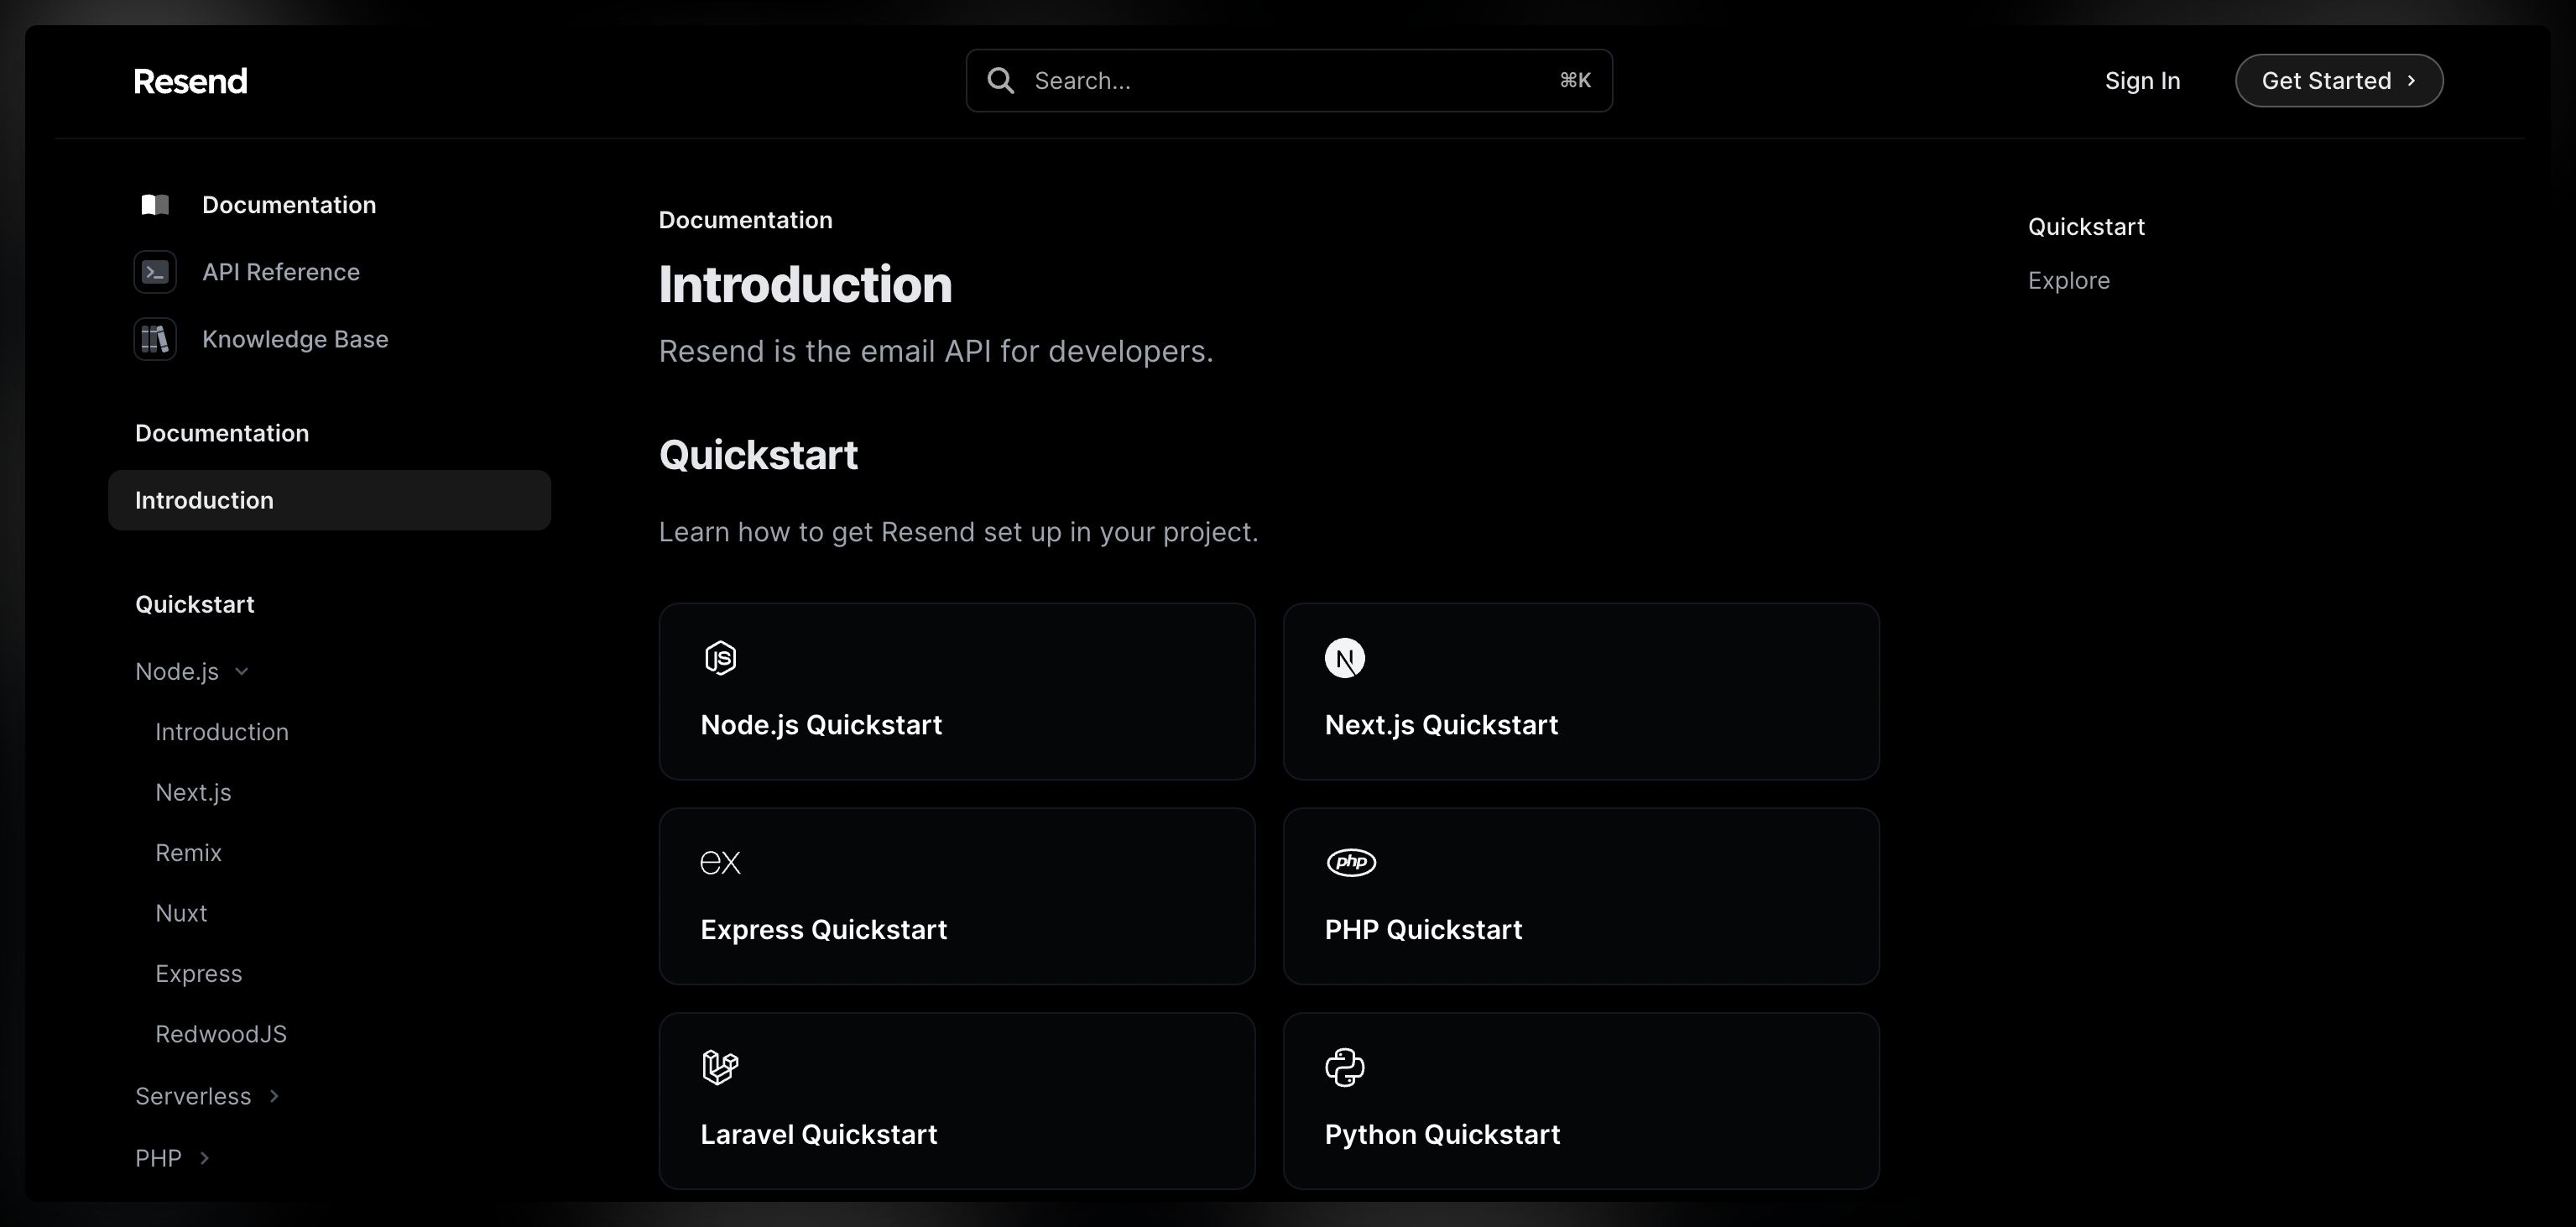Open the Python Quickstart card
This screenshot has height=1227, width=2576.
(1581, 1101)
